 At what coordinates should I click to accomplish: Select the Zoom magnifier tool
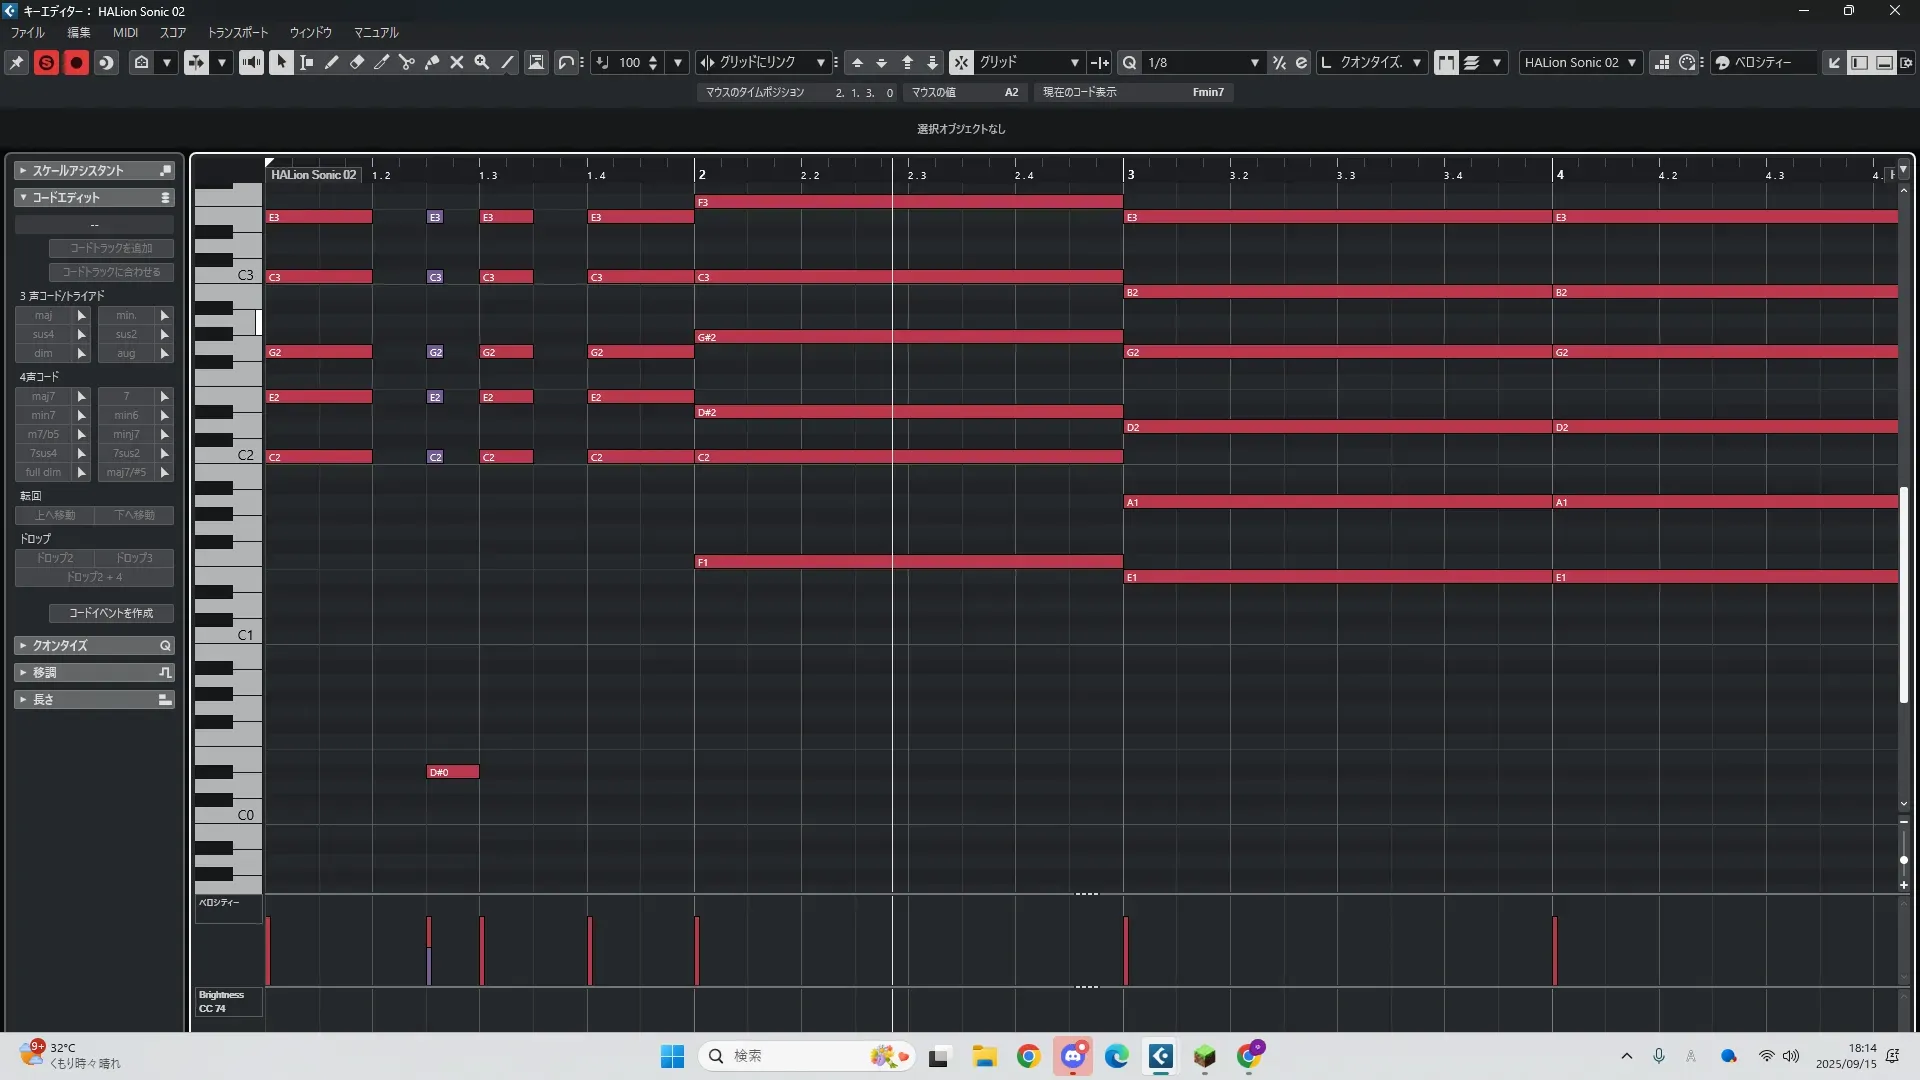[482, 62]
